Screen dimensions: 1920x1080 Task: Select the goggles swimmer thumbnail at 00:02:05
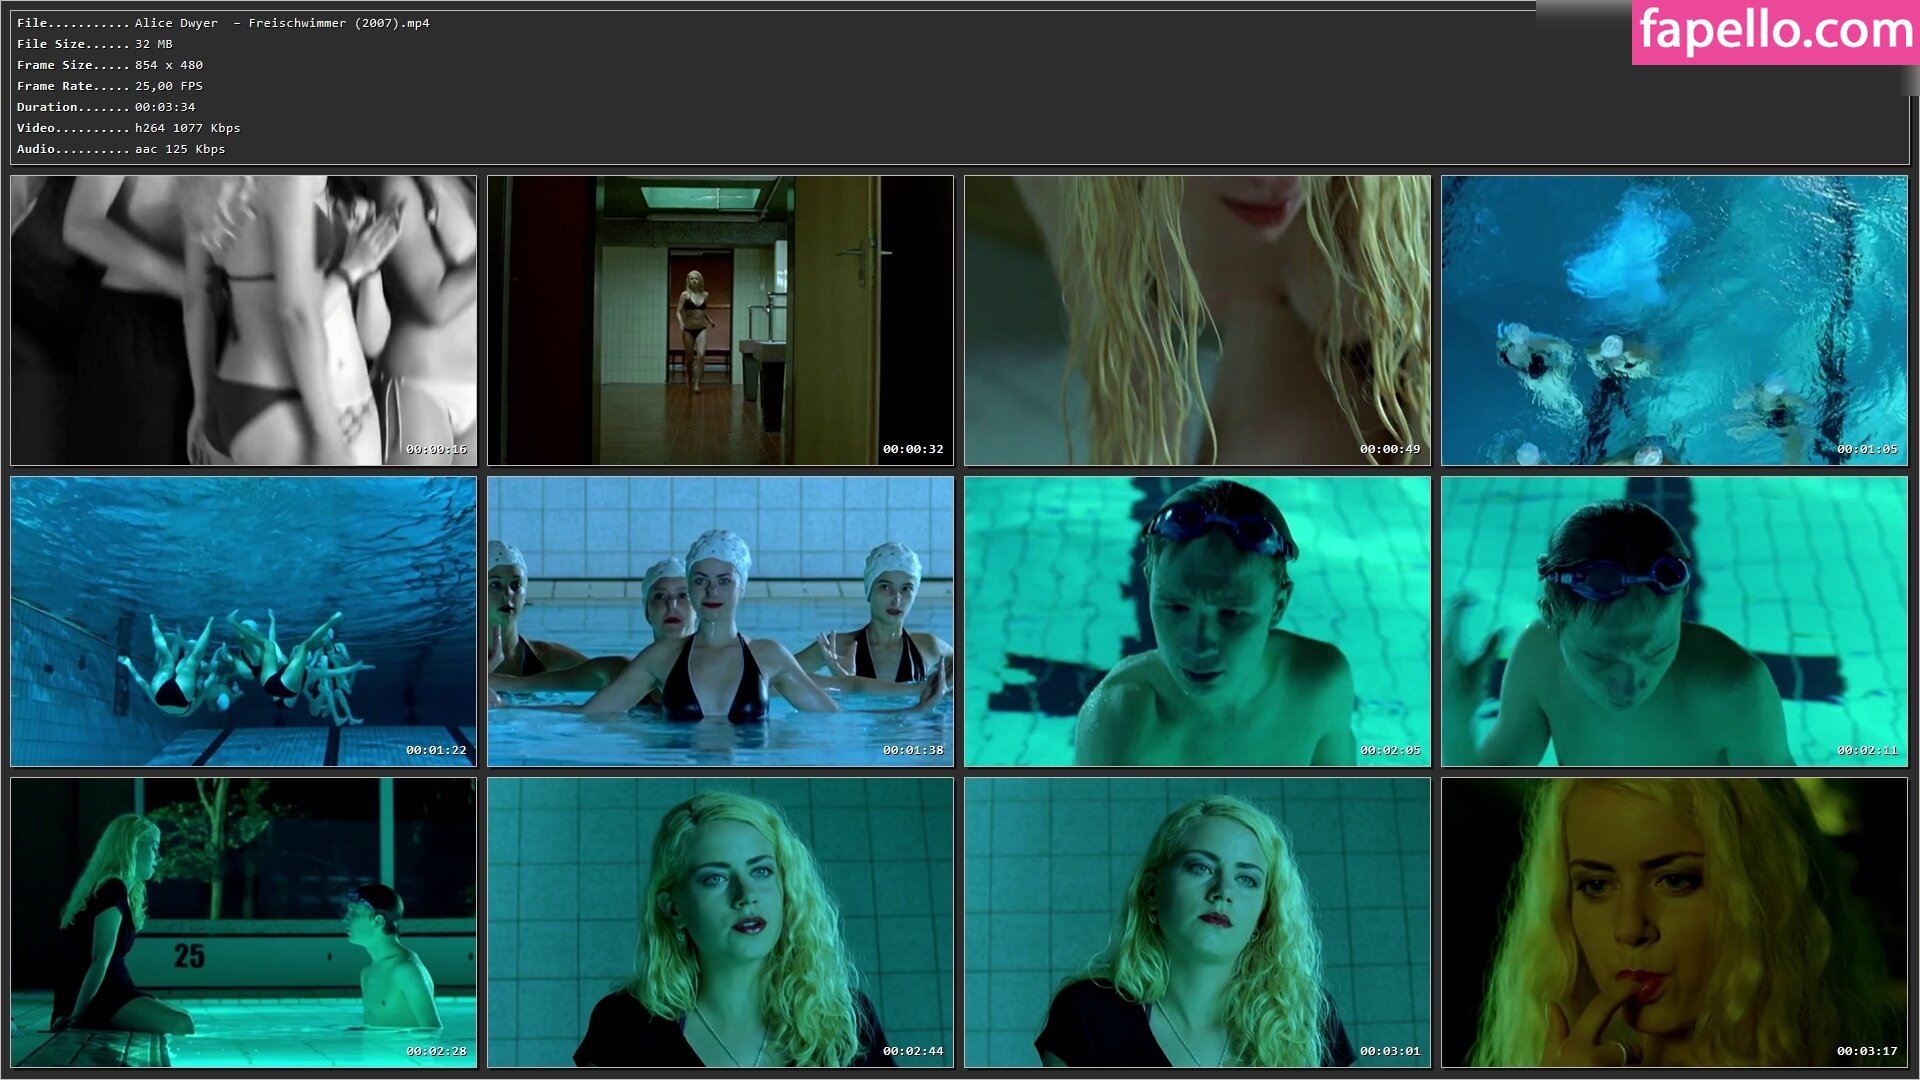1197,621
